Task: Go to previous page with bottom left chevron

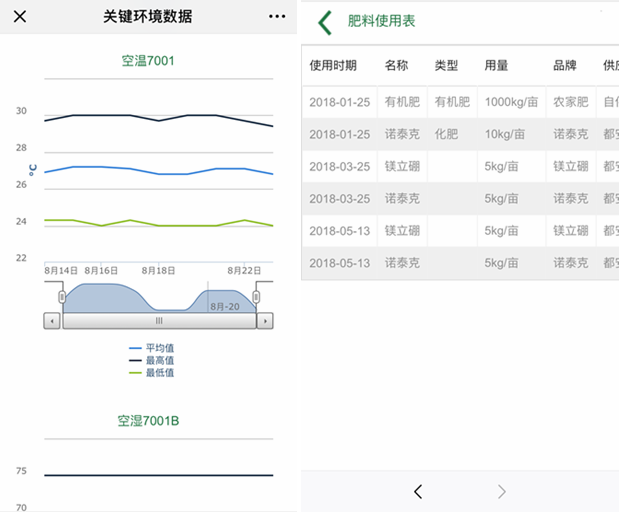Action: [418, 491]
